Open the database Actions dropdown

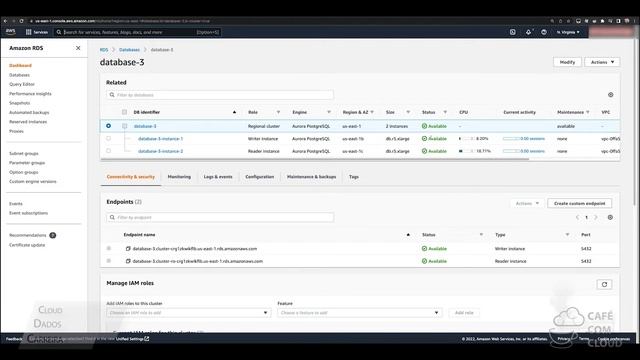602,62
